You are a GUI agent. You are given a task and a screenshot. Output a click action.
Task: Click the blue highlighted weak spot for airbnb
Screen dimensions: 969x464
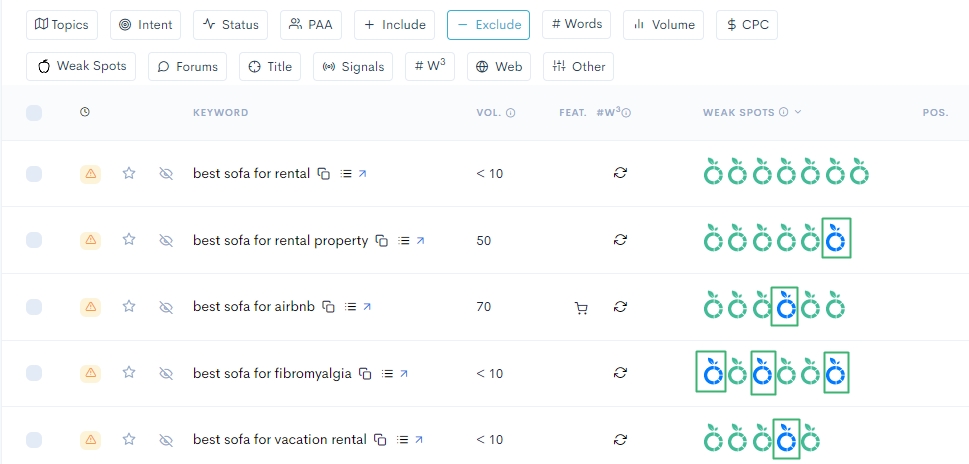click(785, 304)
